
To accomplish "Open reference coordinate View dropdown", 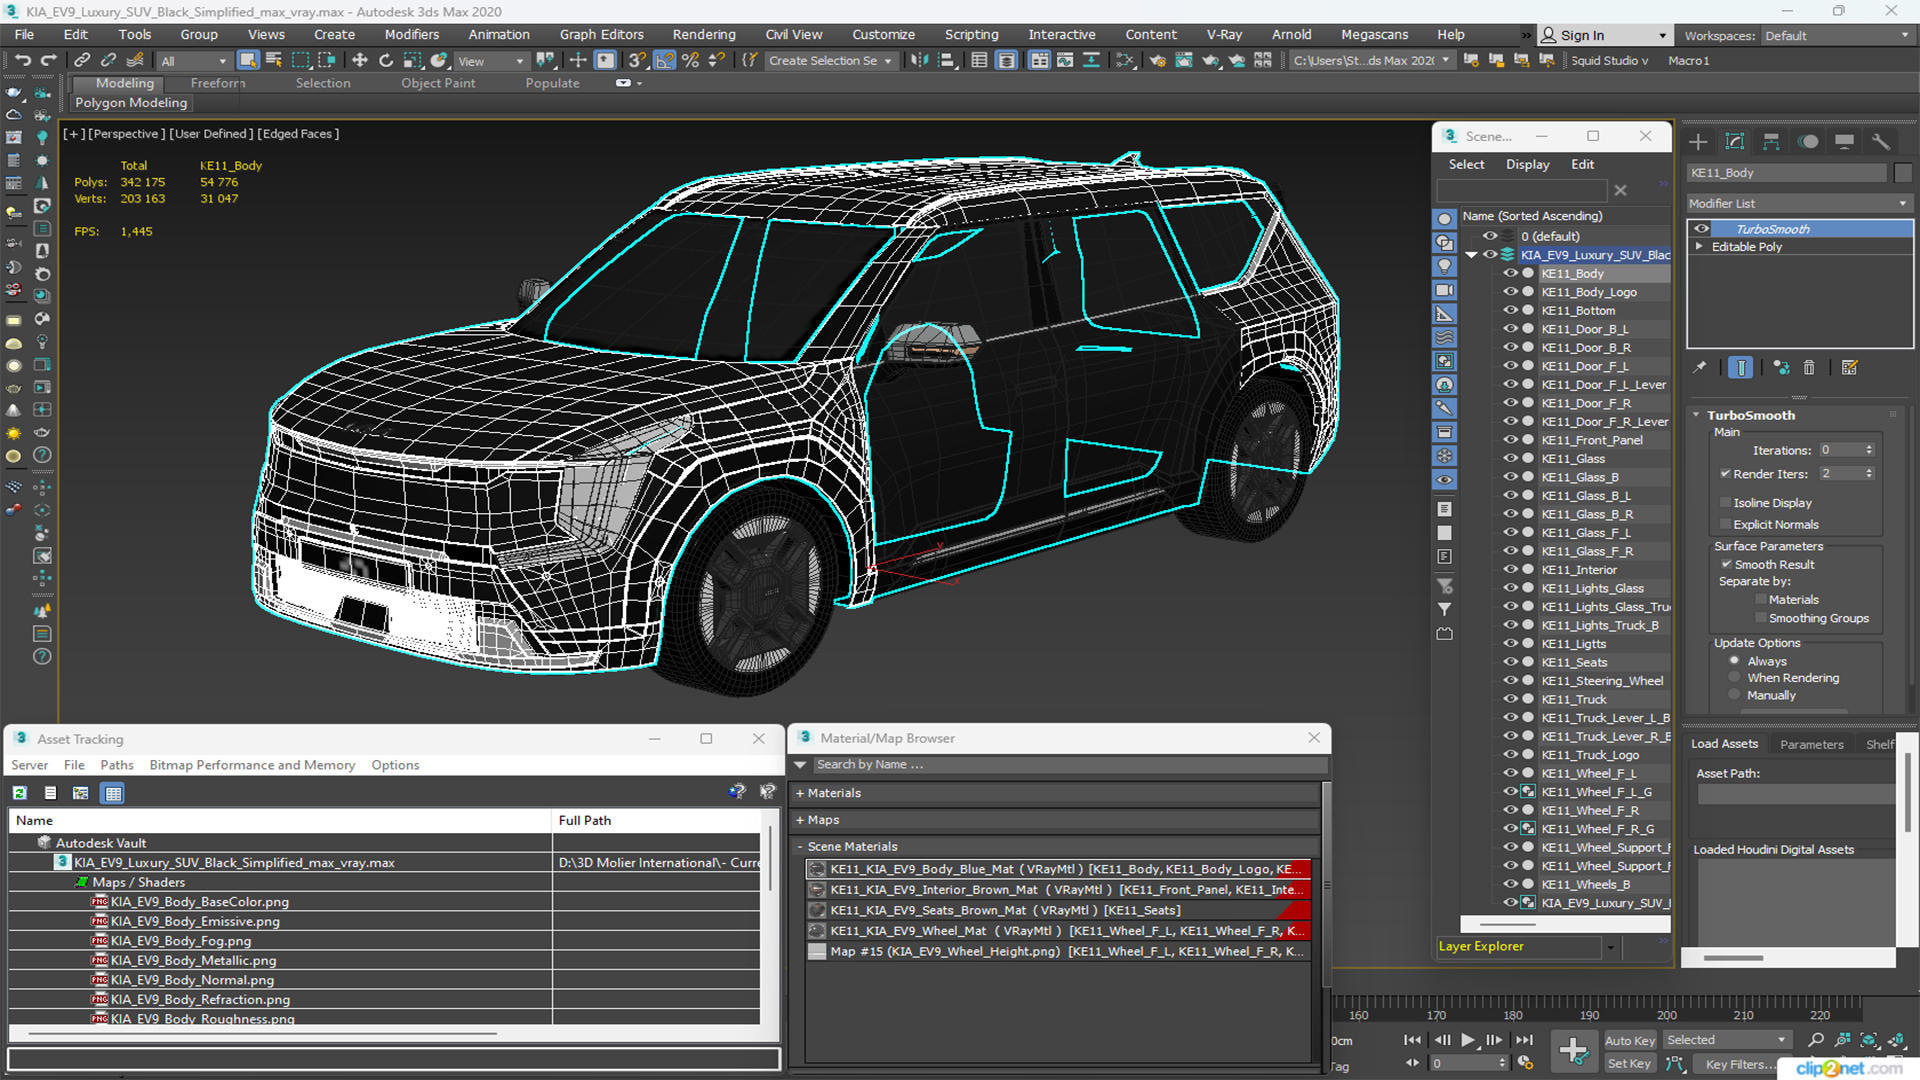I will (x=490, y=61).
